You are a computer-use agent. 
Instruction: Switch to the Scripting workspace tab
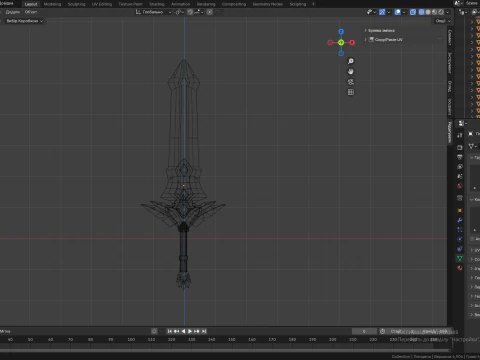(x=298, y=4)
